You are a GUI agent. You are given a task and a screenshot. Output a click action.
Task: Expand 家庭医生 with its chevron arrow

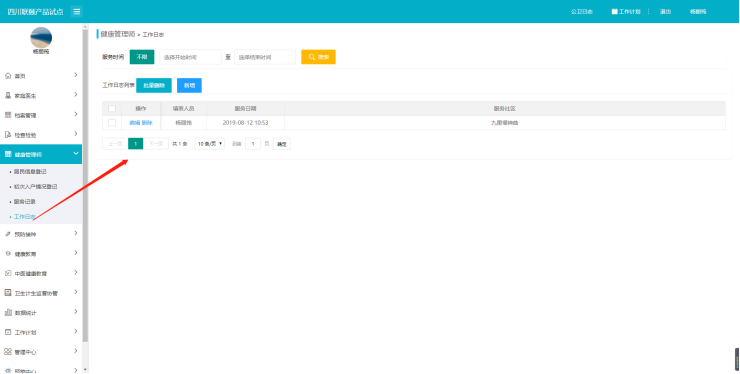pyautogui.click(x=76, y=94)
